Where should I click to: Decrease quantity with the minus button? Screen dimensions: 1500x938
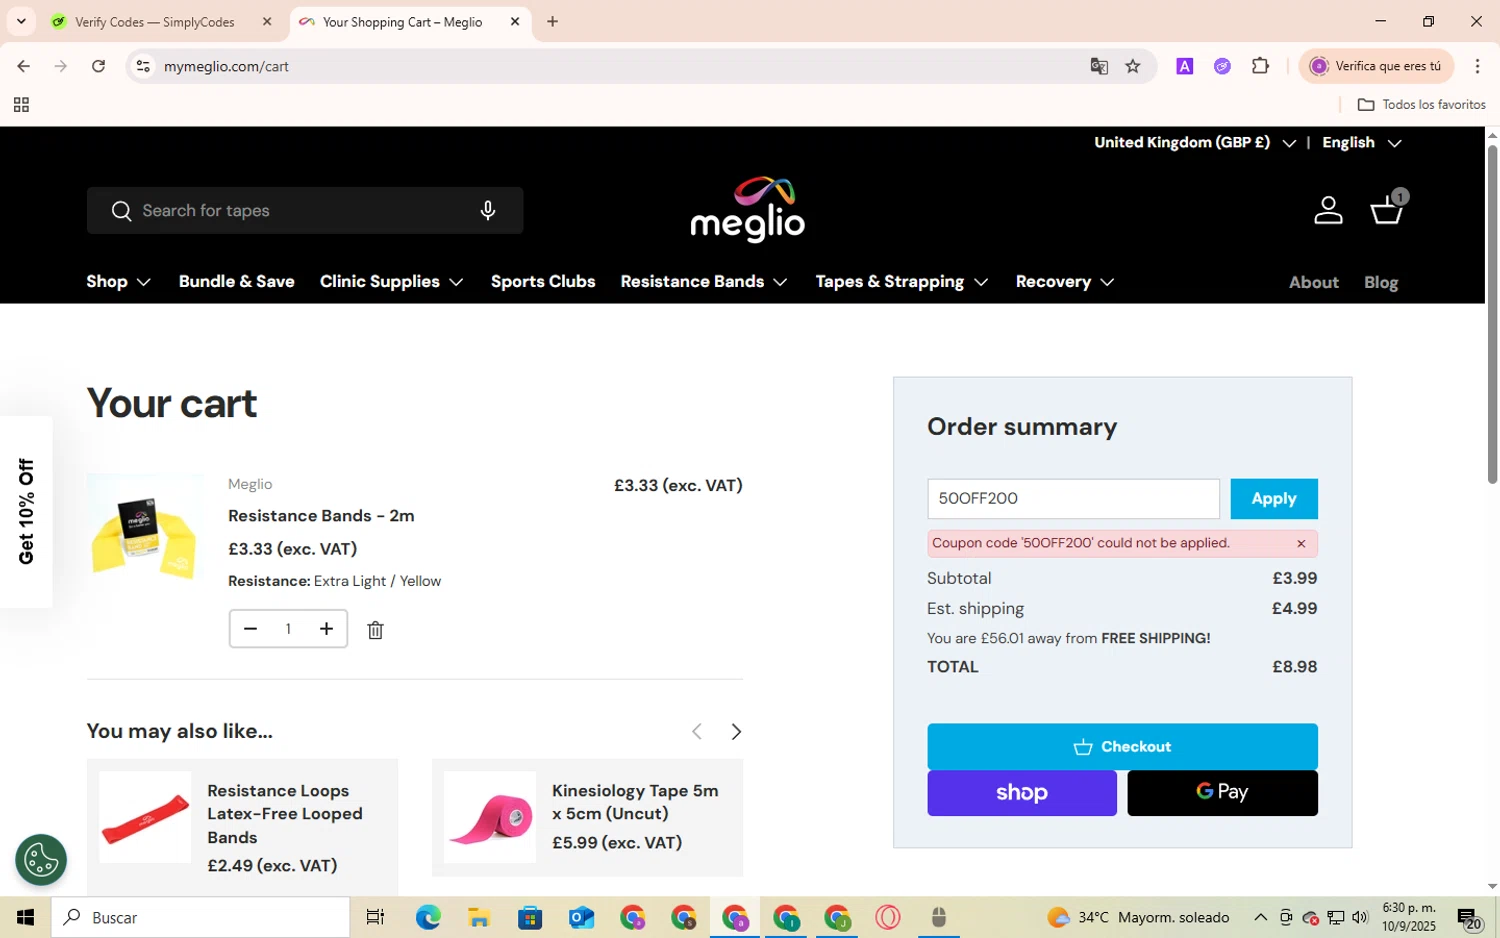point(251,629)
